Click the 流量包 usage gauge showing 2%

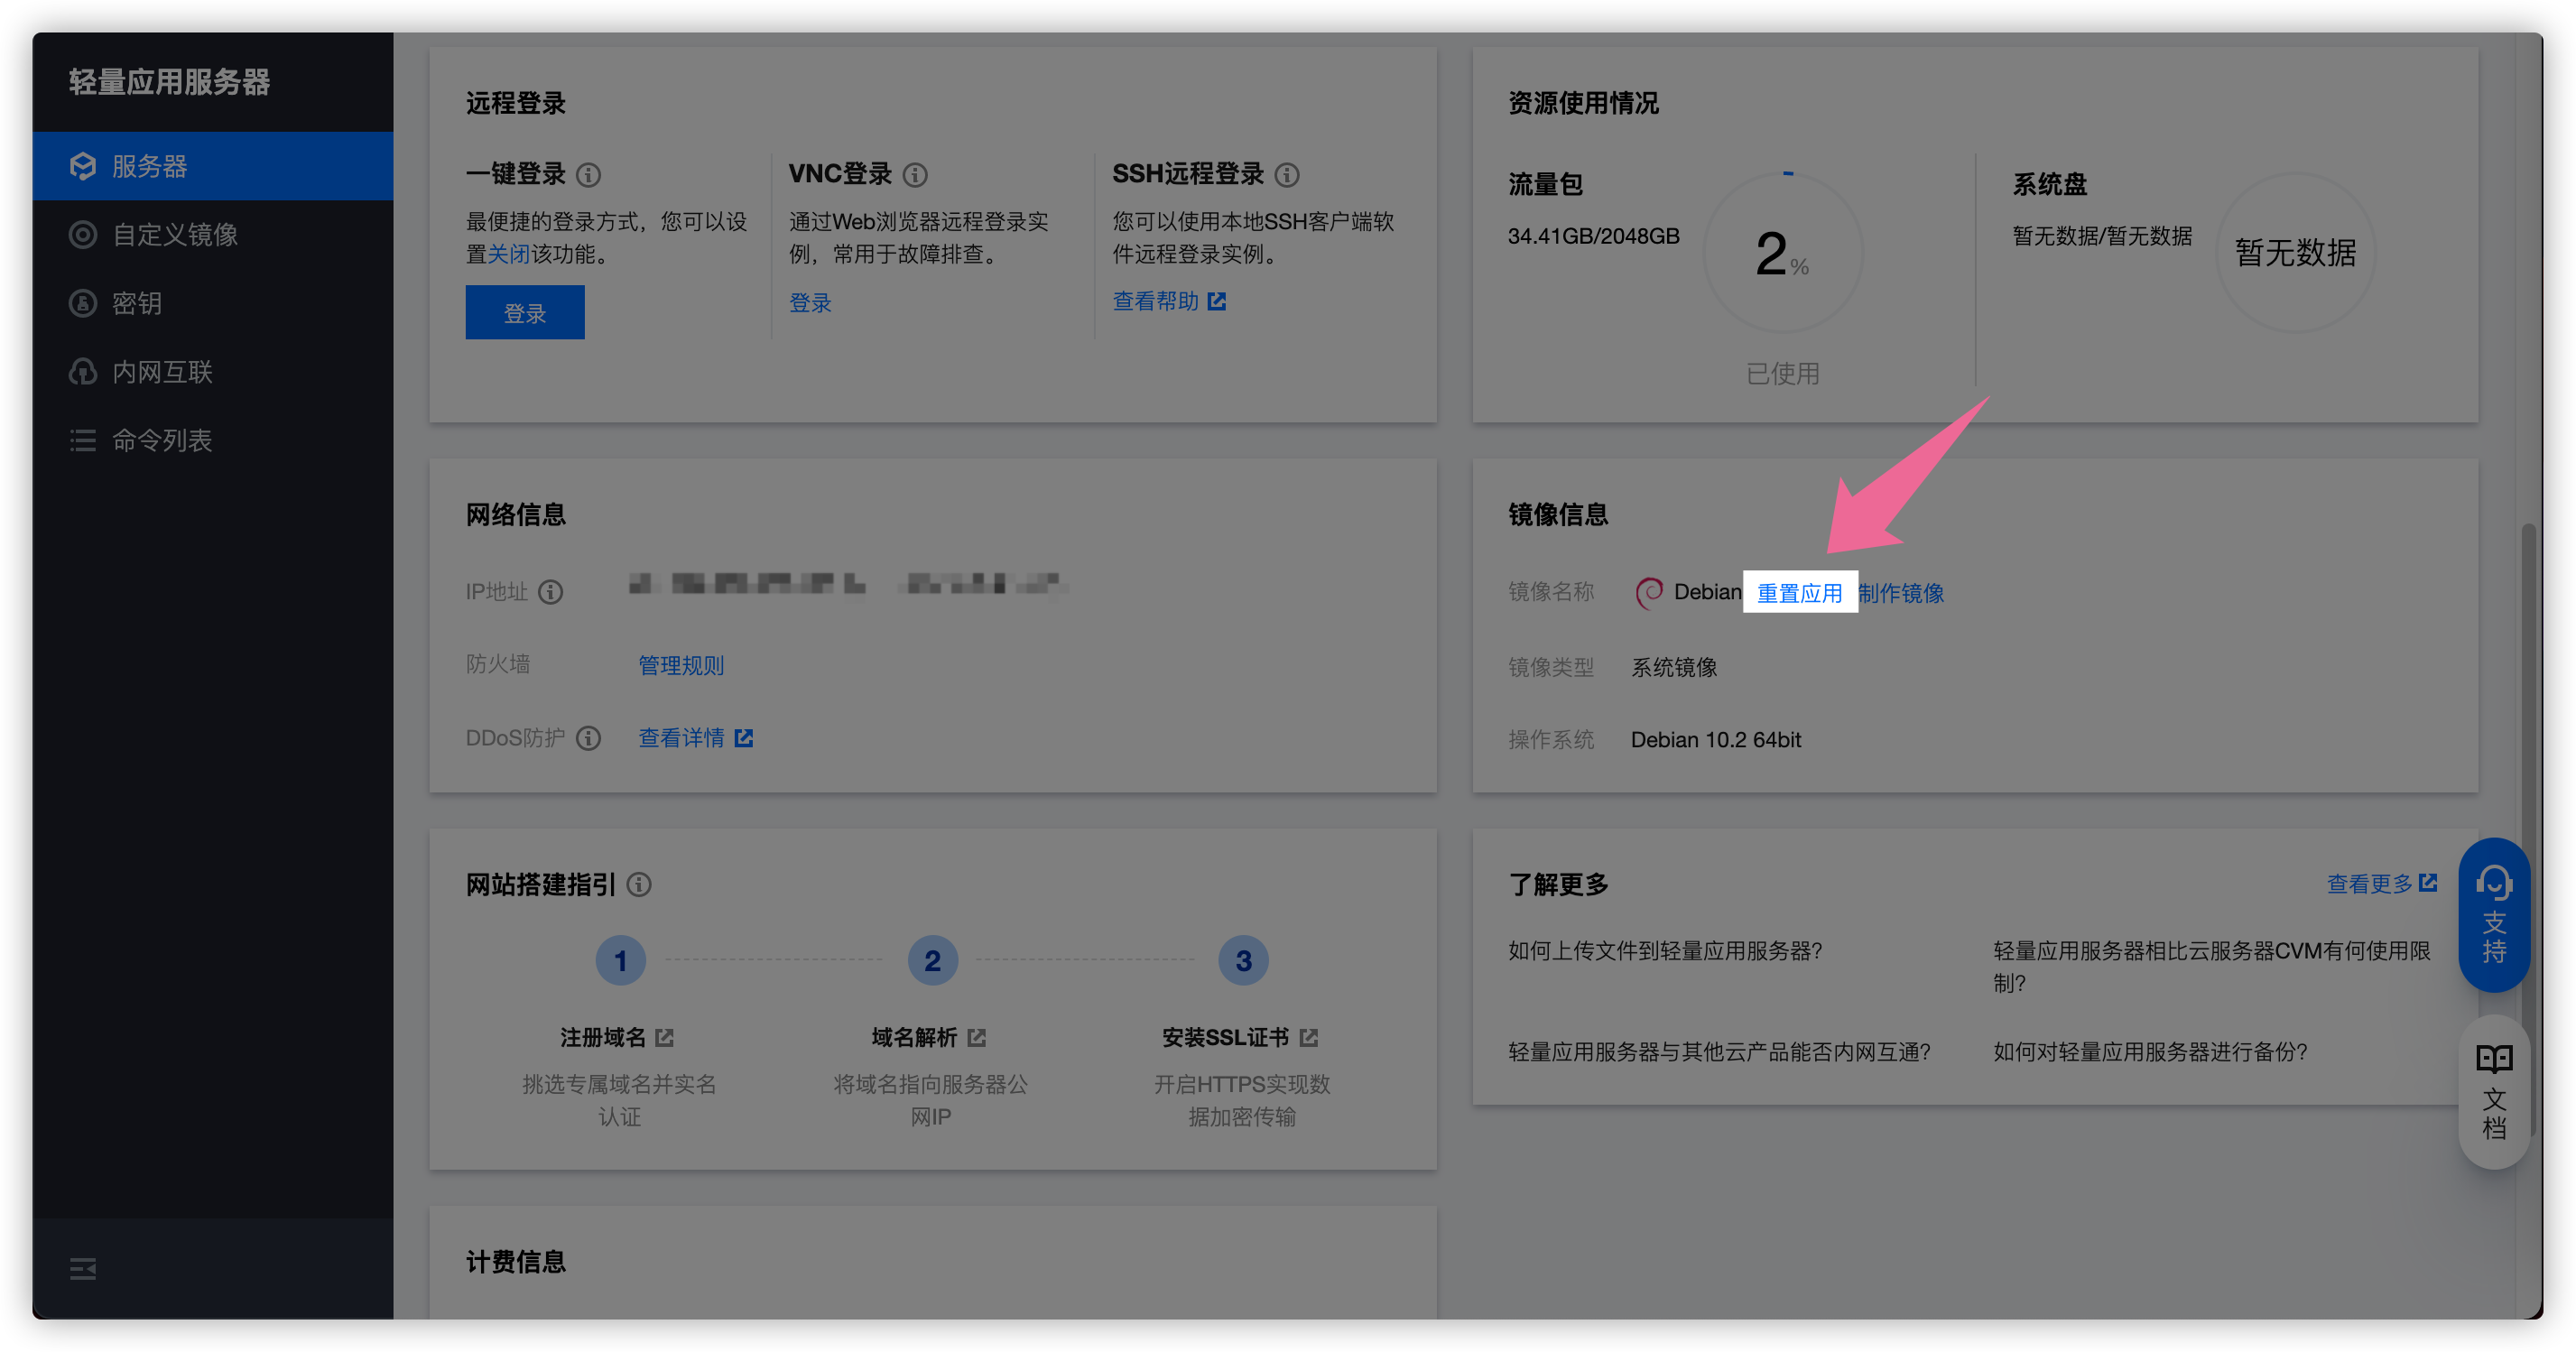pos(1783,253)
